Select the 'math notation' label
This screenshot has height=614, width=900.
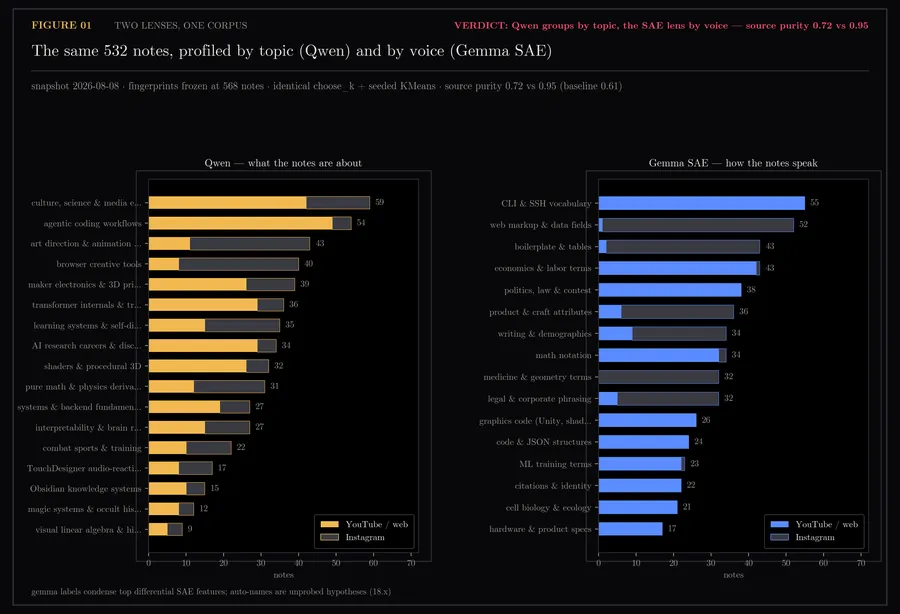[x=564, y=355]
